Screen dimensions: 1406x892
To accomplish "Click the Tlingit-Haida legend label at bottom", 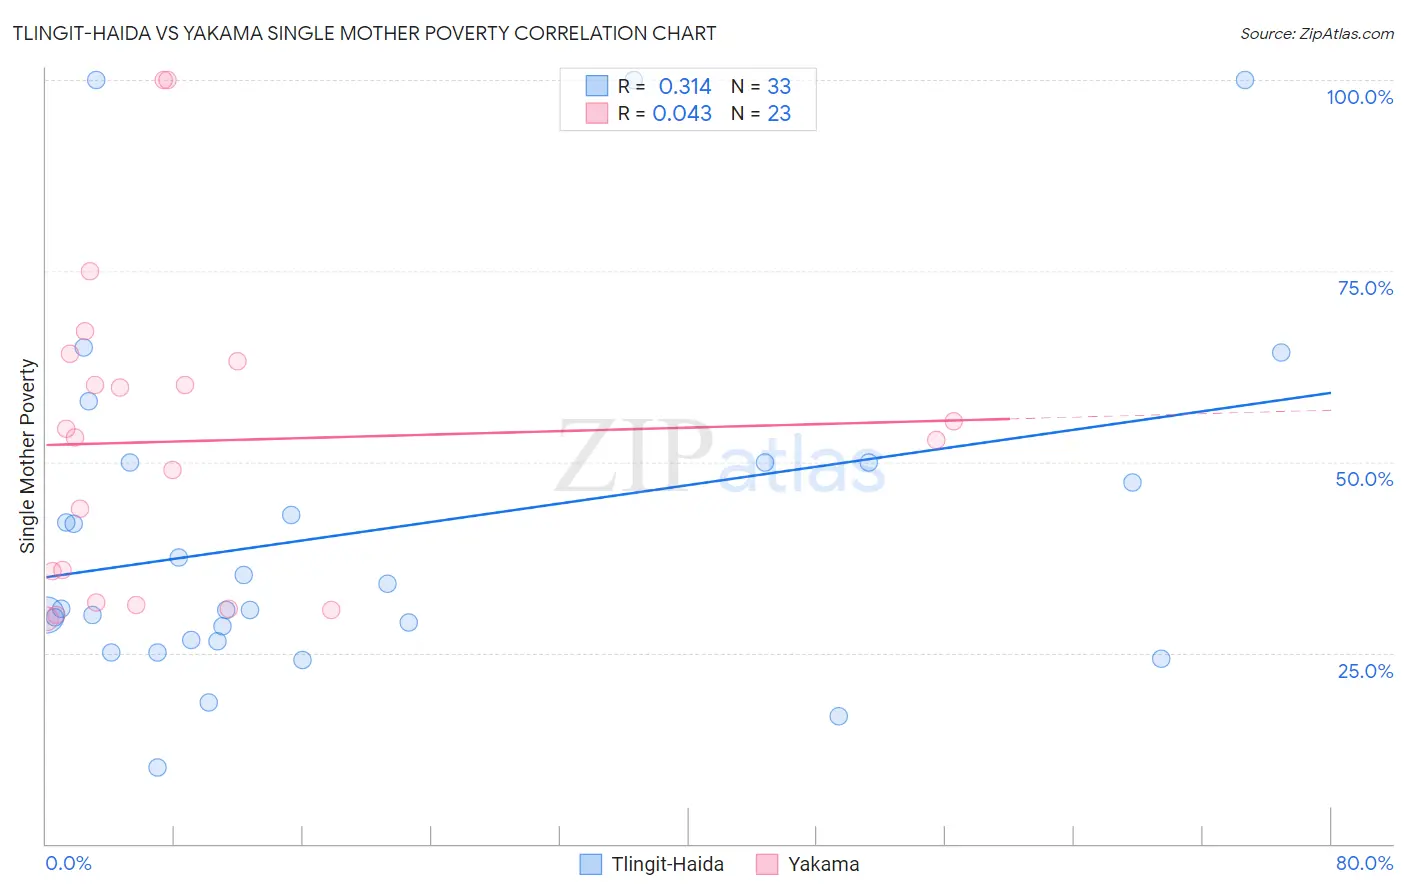I will pos(667,864).
